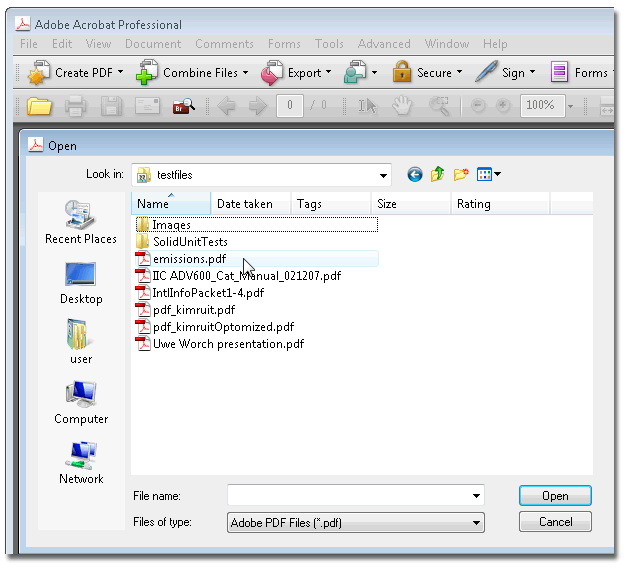
Task: Open the Help menu
Action: click(495, 44)
